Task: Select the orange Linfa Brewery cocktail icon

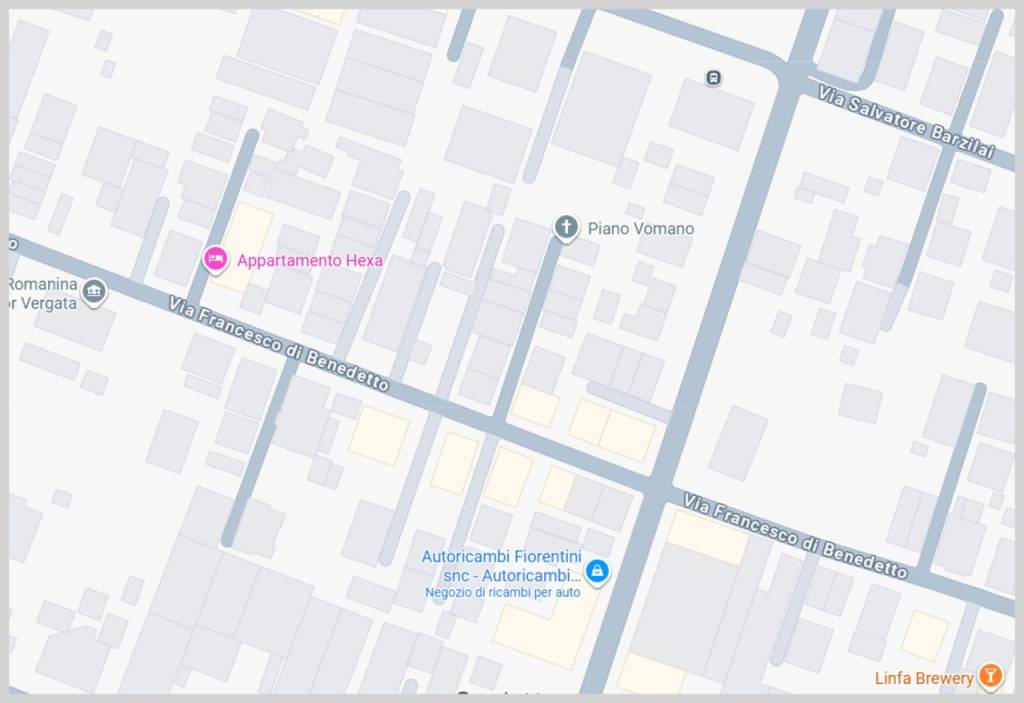Action: click(x=990, y=676)
